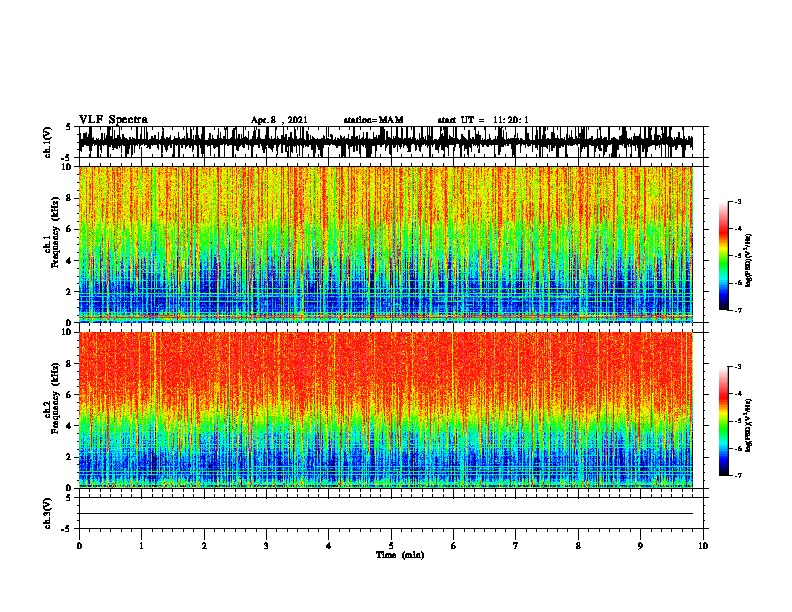Click the upper ch.1 color scale bar
The width and height of the screenshot is (792, 612).
click(724, 256)
